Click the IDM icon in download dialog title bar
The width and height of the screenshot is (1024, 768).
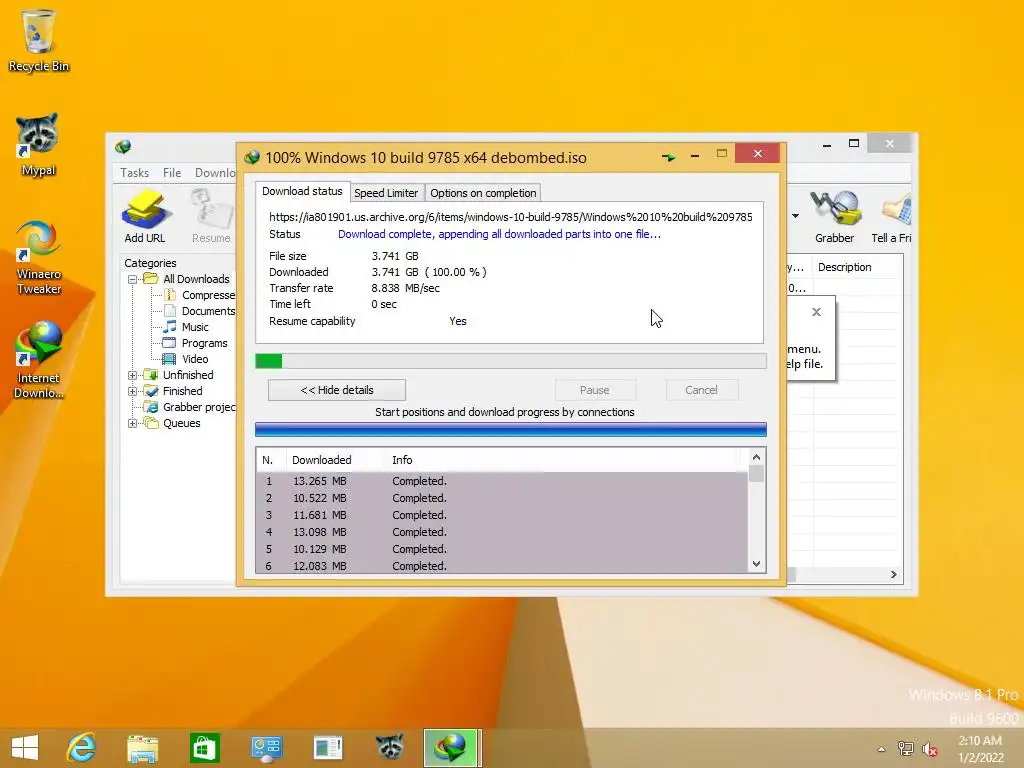point(251,157)
